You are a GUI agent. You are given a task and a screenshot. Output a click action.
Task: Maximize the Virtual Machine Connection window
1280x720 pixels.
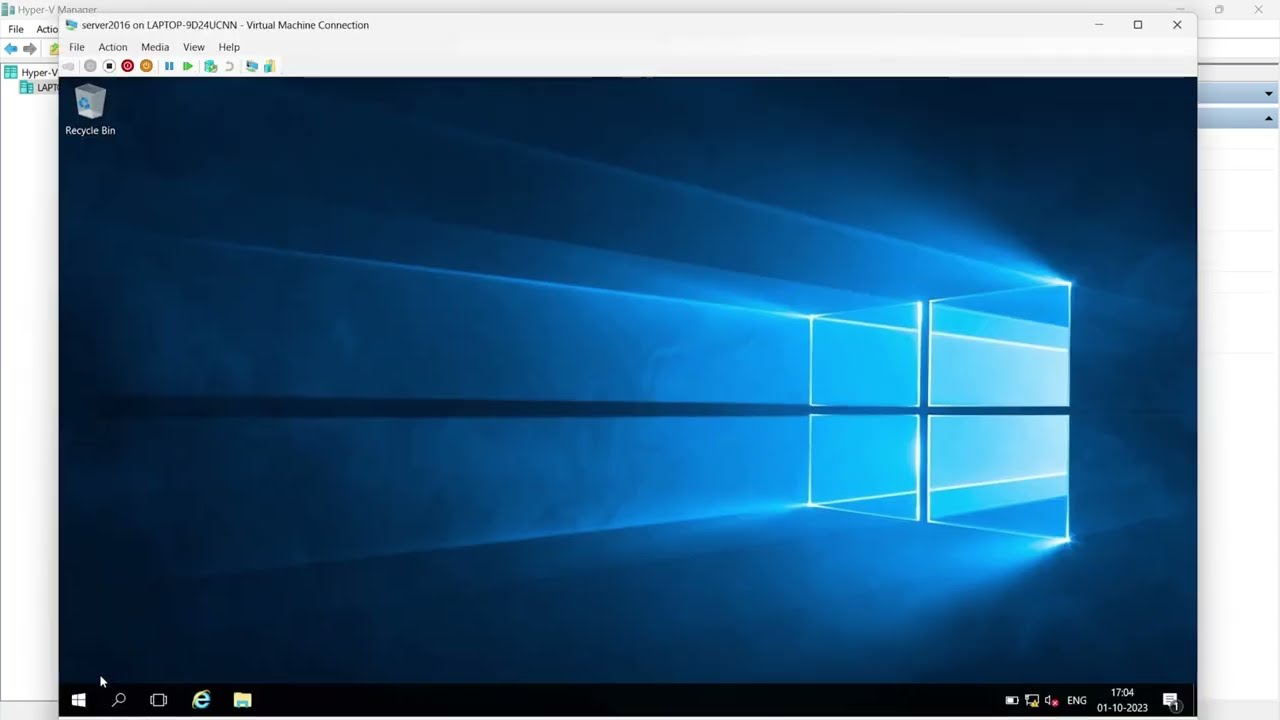[x=1138, y=25]
